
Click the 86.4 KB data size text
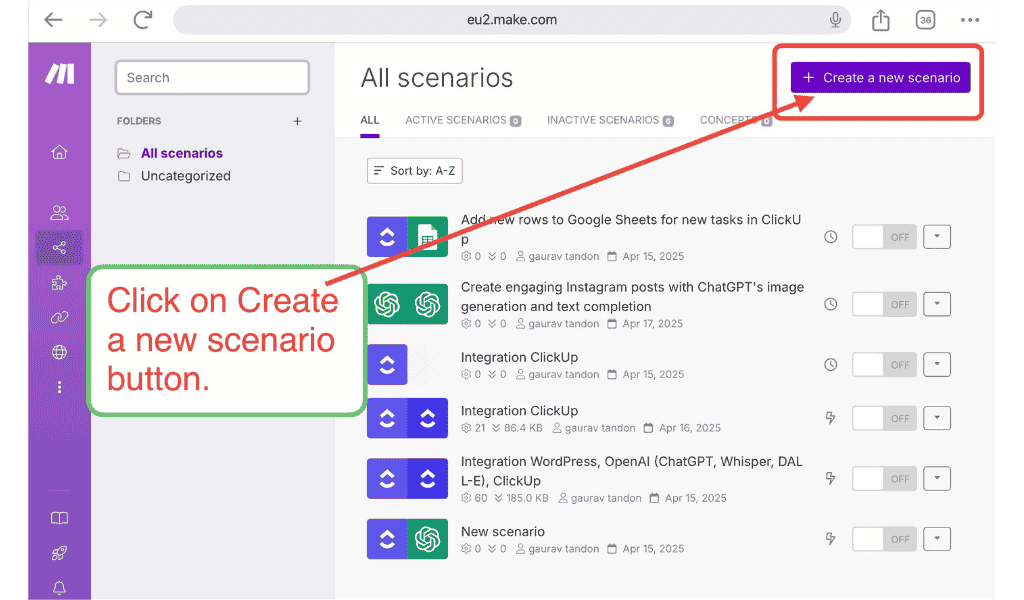pos(523,428)
